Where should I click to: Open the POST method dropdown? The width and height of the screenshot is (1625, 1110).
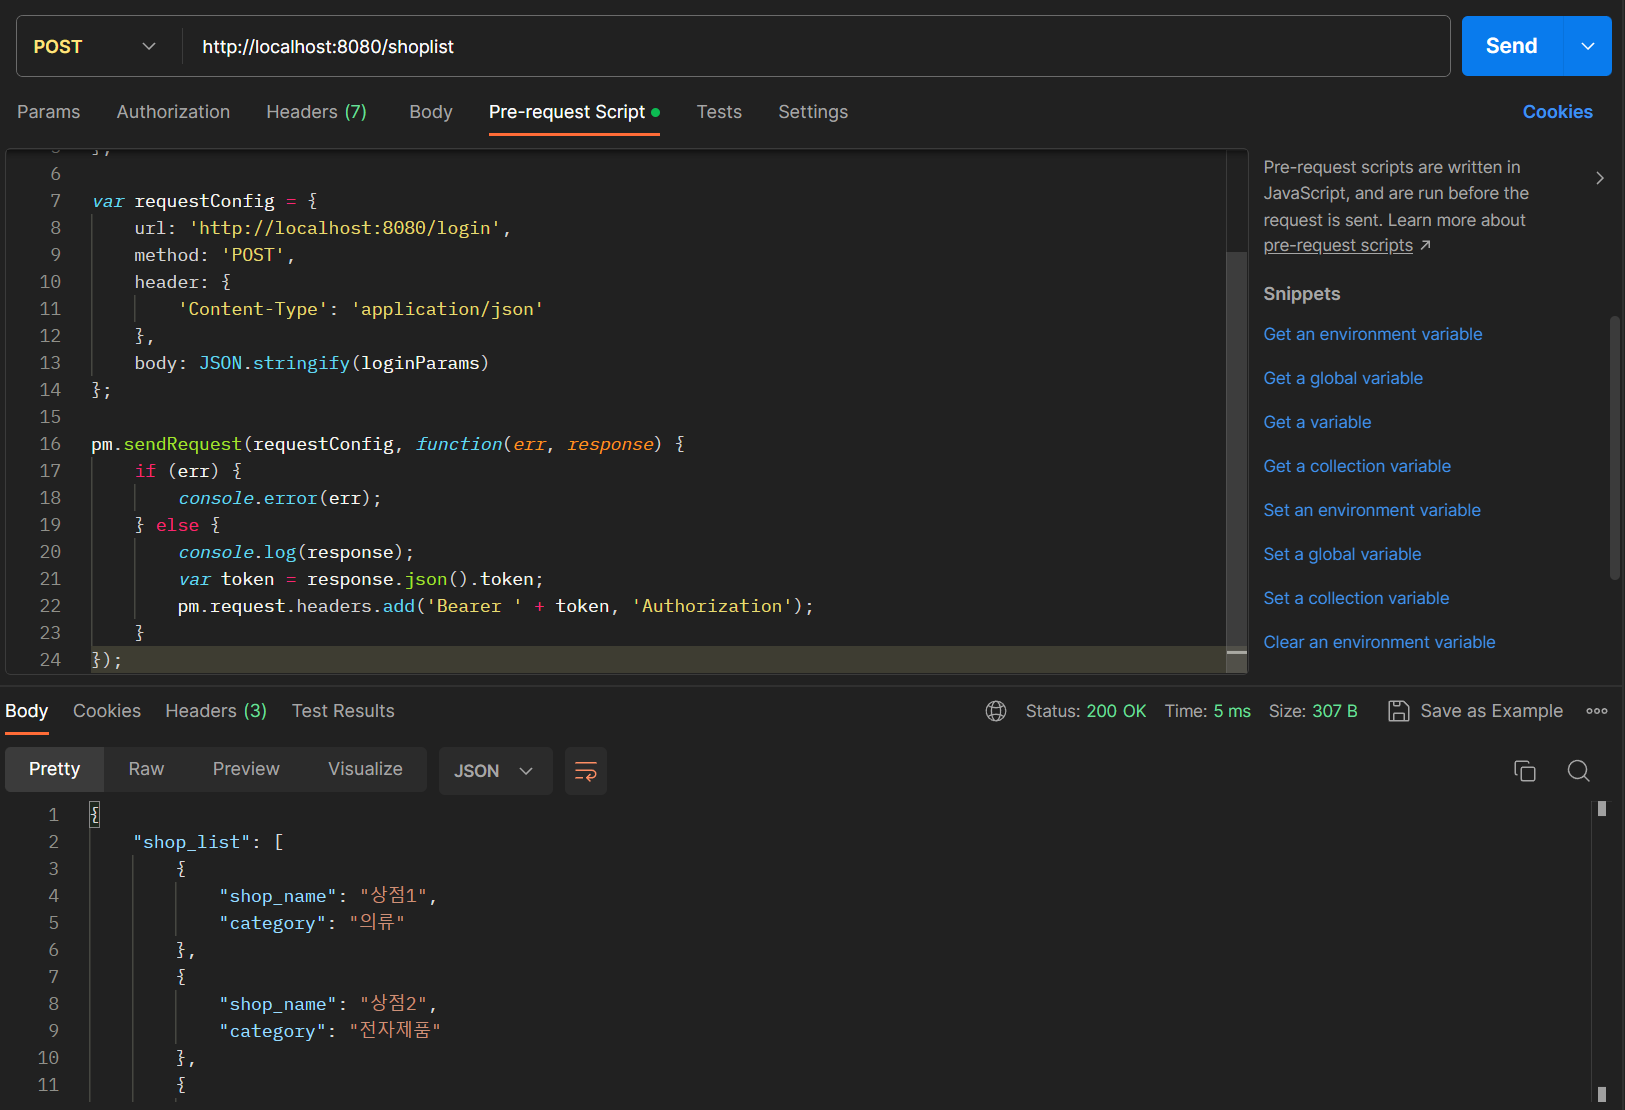tap(97, 46)
